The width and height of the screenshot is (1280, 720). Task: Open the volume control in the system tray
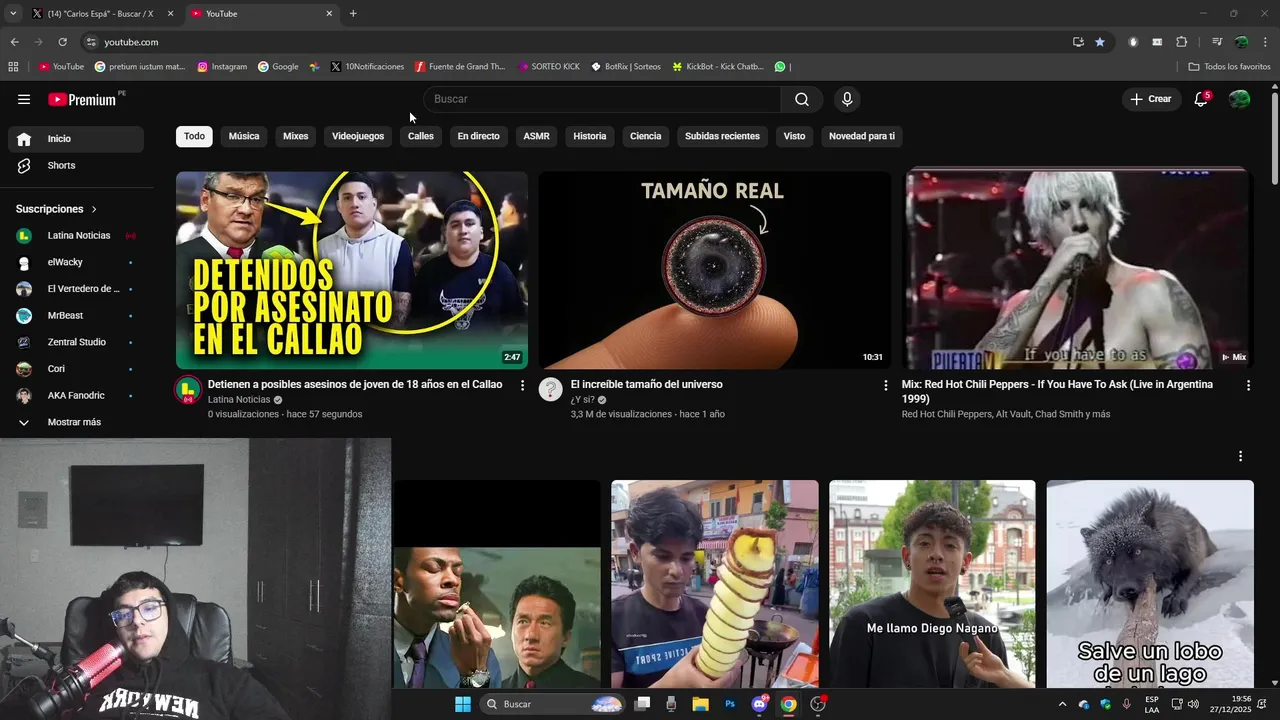click(1193, 704)
